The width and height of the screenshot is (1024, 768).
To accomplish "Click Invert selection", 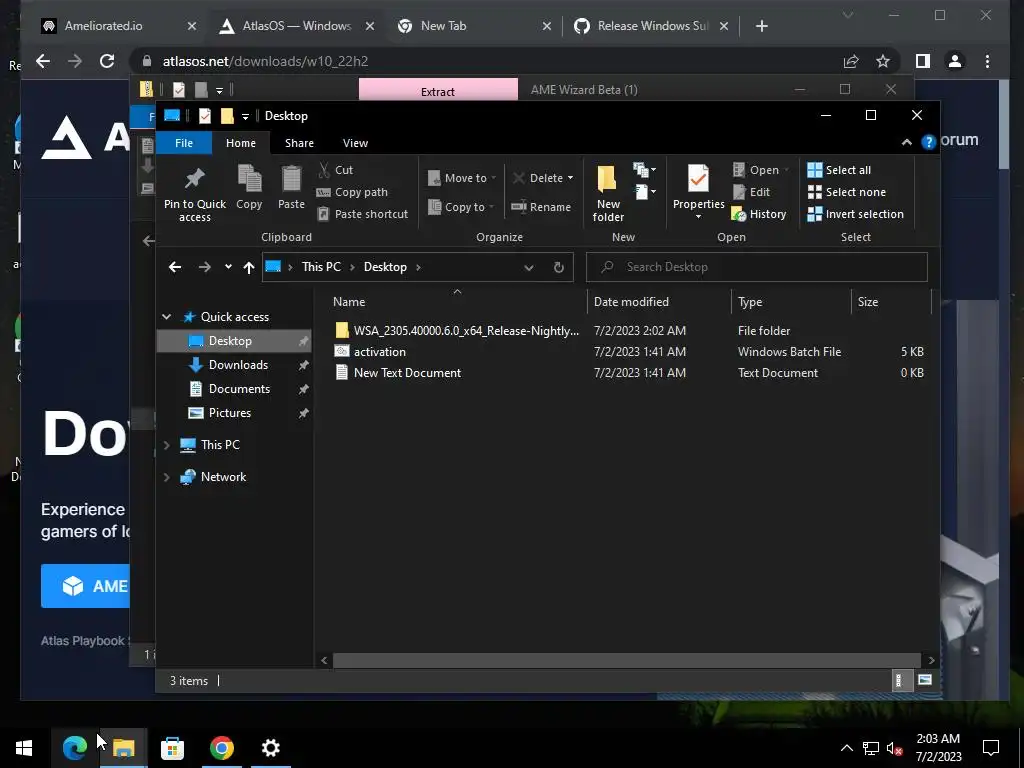I will [856, 214].
